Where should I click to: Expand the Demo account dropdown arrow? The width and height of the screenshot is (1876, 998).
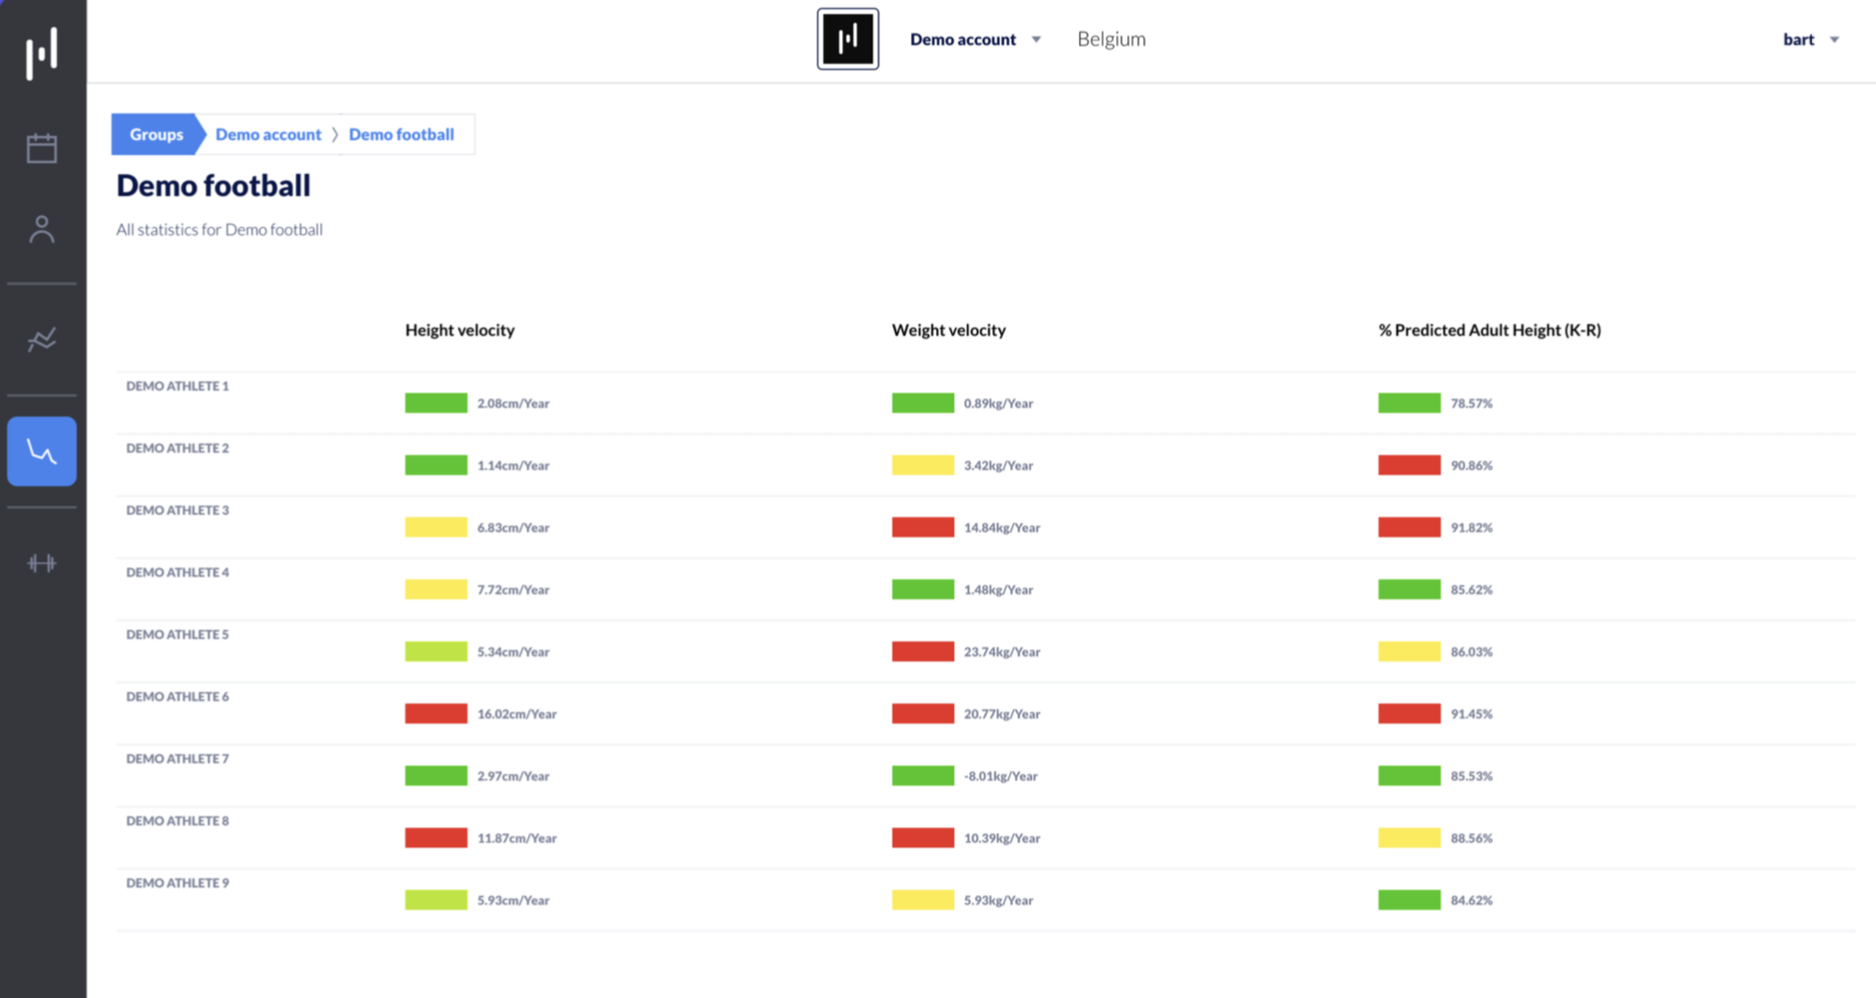tap(1036, 40)
